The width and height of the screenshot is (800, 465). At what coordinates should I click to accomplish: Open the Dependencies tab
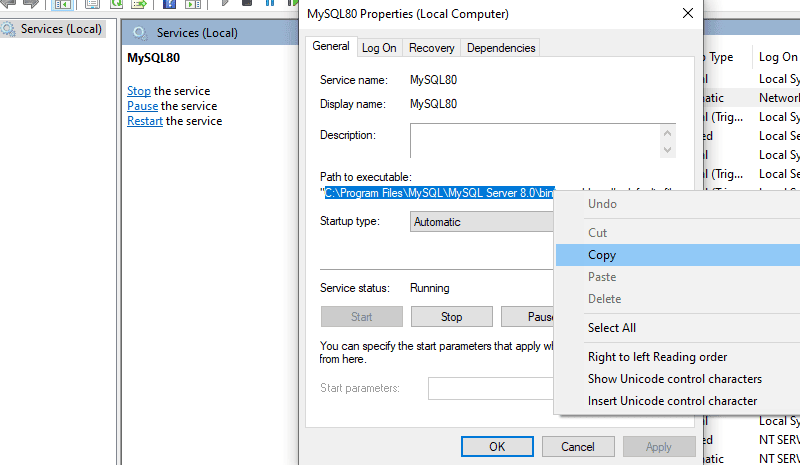click(501, 47)
